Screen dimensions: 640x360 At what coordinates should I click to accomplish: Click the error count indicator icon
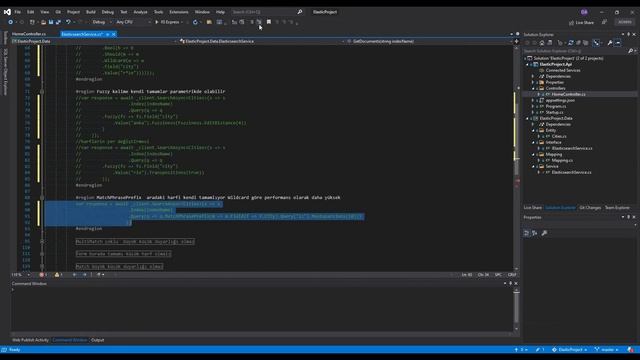[x=41, y=275]
